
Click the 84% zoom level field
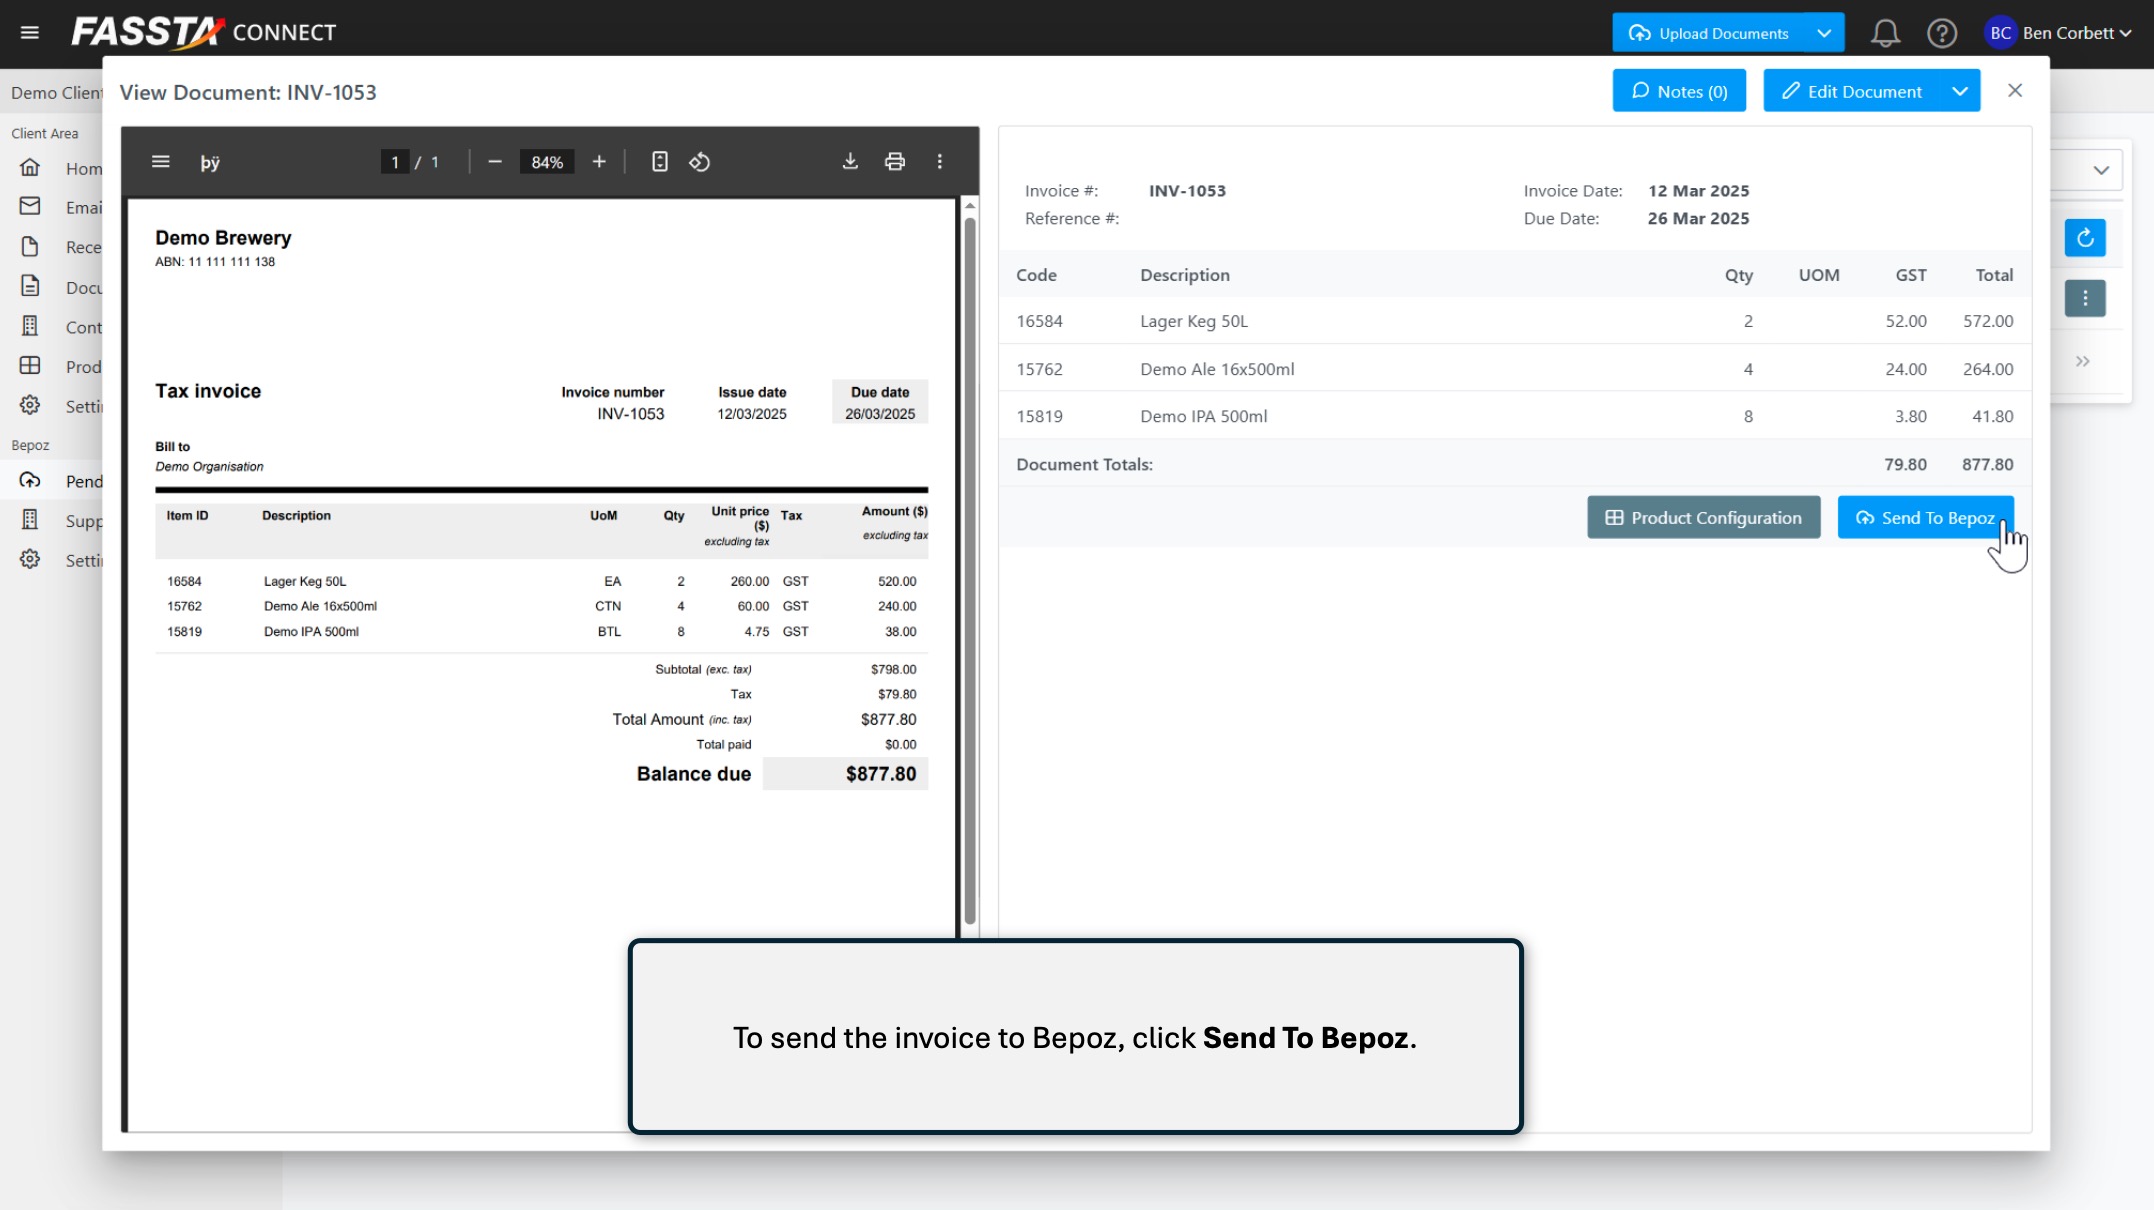click(547, 162)
